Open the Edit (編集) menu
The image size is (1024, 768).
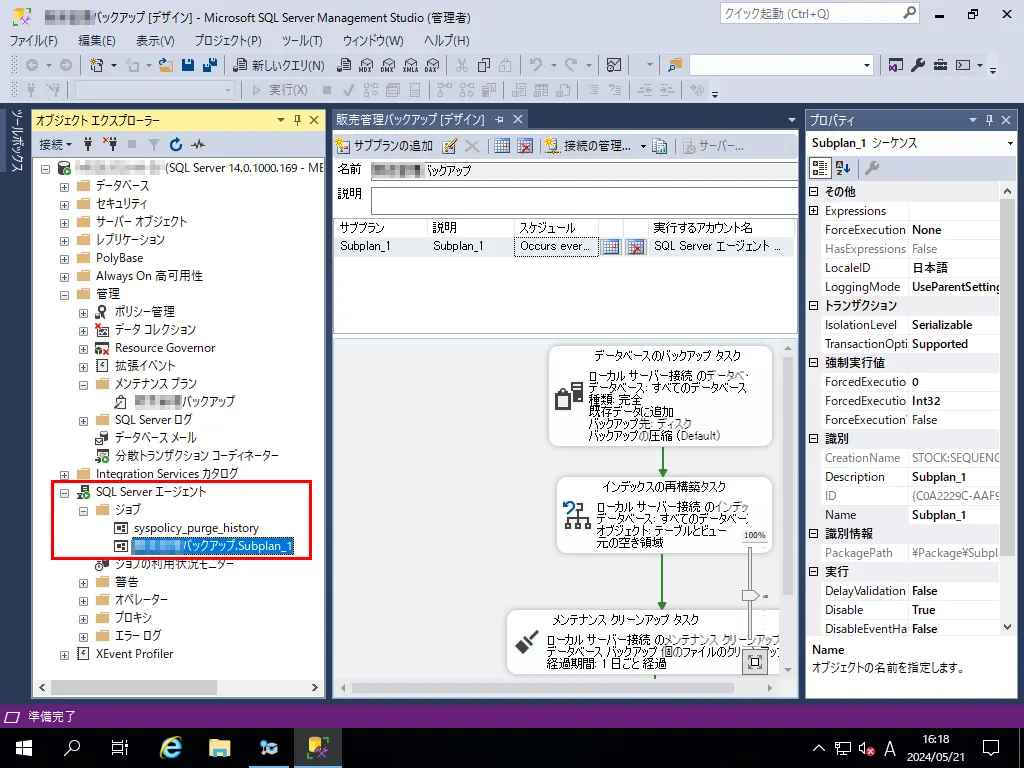[97, 40]
